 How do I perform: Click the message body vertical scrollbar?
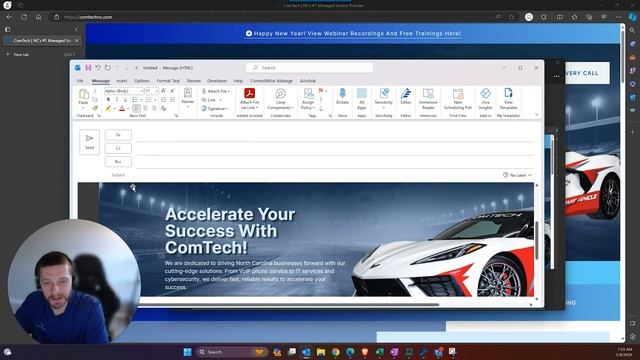pos(536,240)
